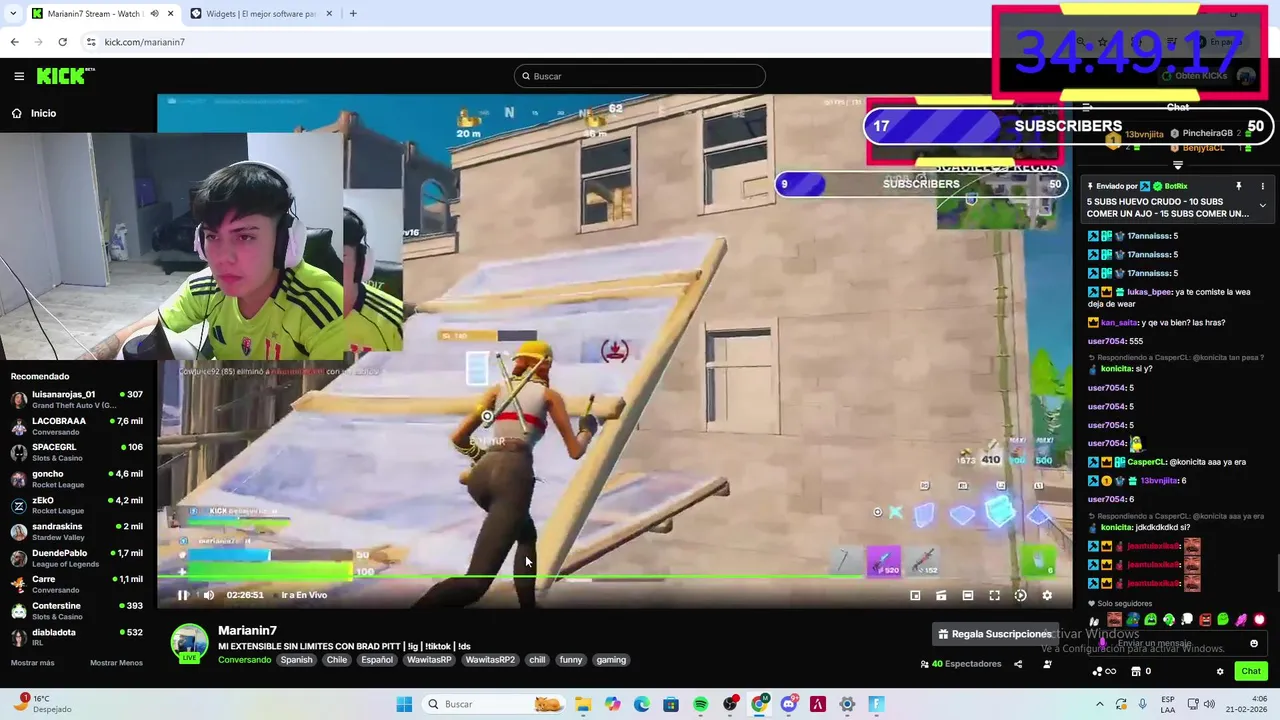This screenshot has height=720, width=1280.
Task: Click the angry red emote
Action: pos(1205,620)
